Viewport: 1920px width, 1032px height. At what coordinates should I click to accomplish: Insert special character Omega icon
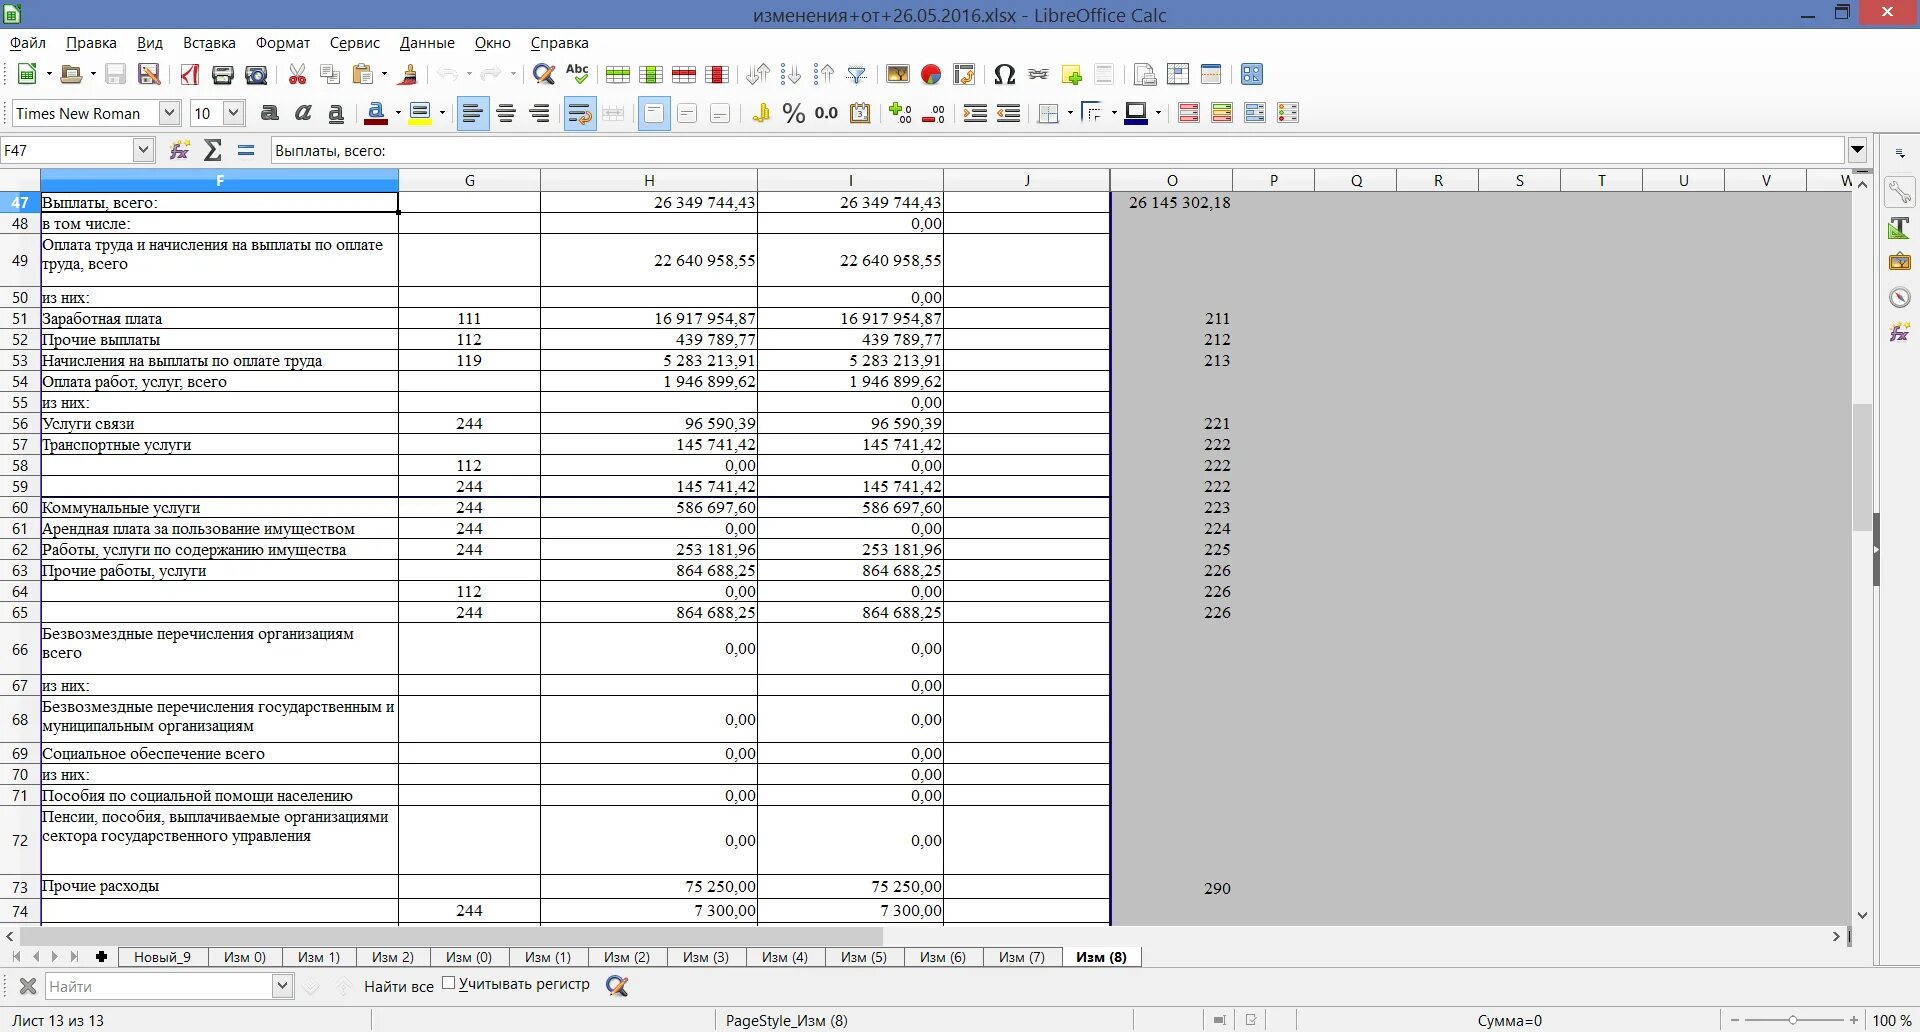pos(1005,74)
